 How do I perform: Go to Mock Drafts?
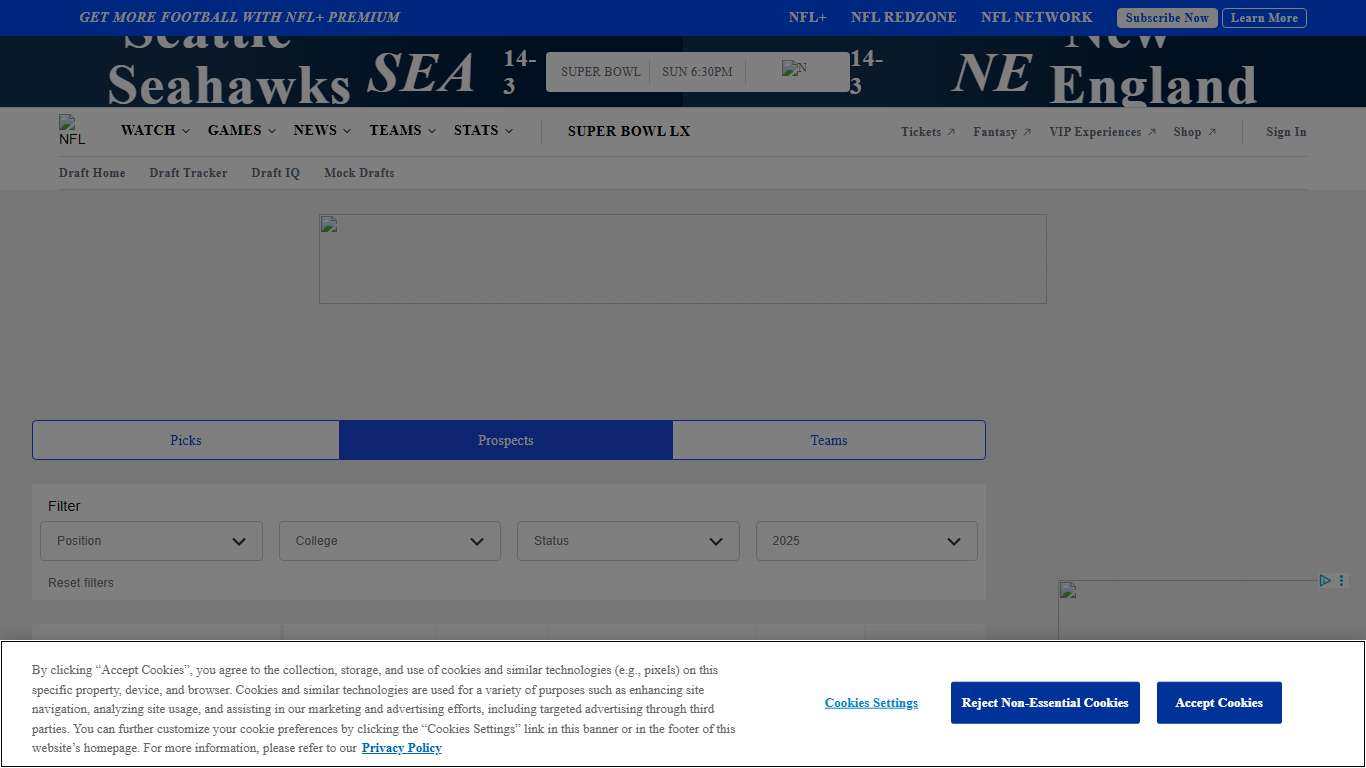[x=359, y=173]
